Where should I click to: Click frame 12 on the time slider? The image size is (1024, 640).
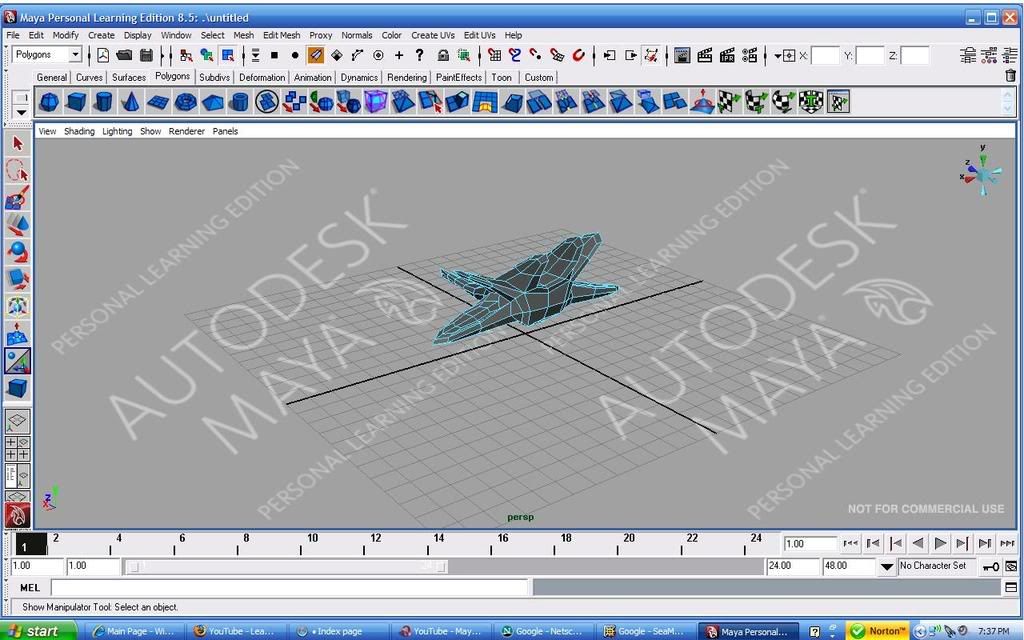[376, 543]
